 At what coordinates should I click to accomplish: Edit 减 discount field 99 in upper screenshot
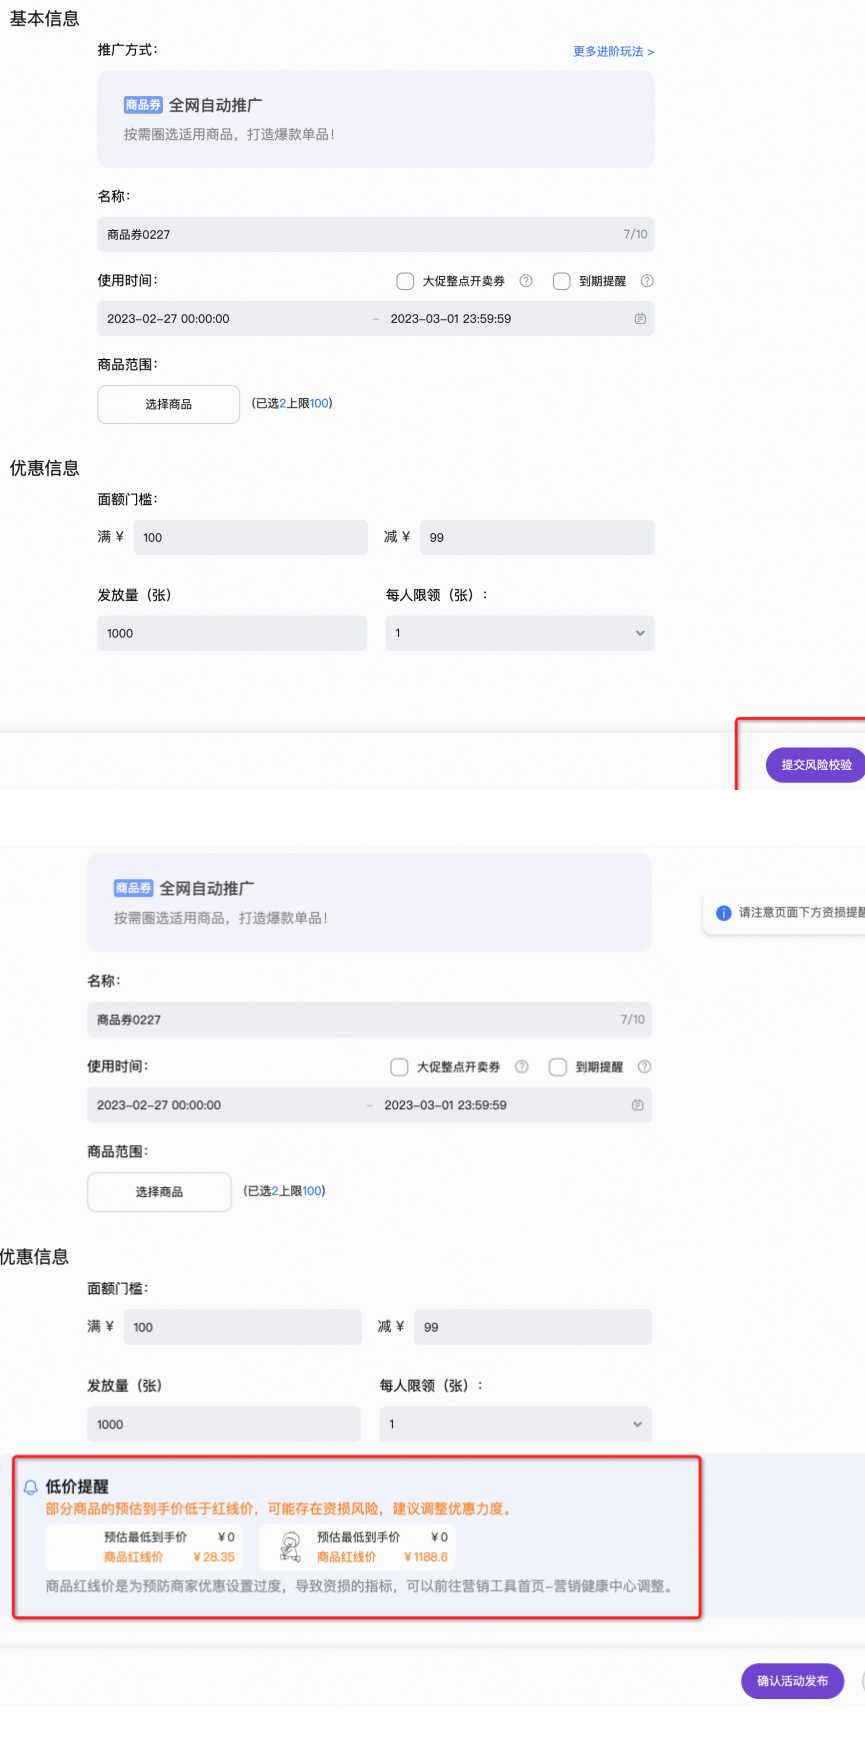(537, 537)
